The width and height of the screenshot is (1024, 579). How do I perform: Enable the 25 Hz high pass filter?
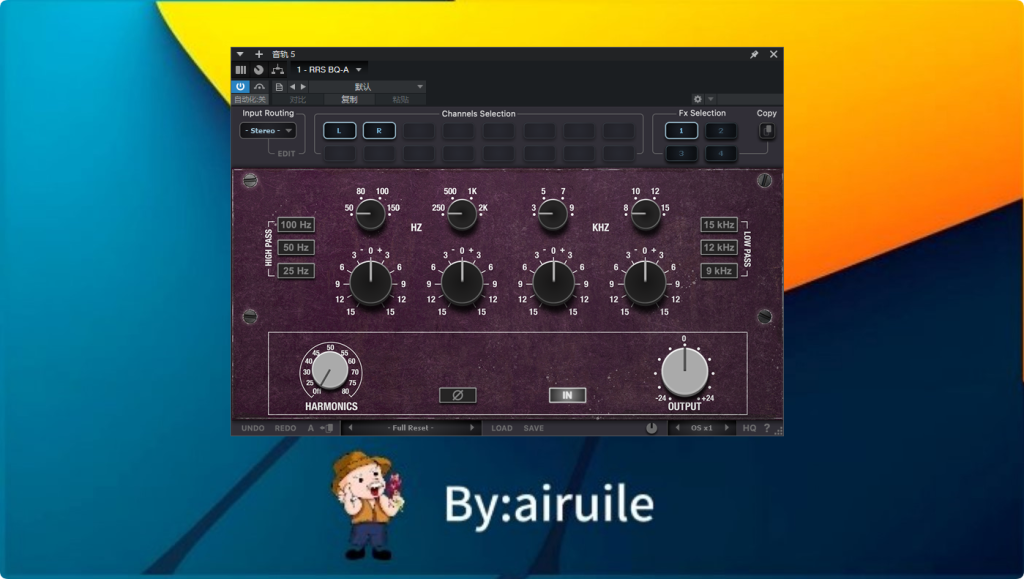pyautogui.click(x=296, y=270)
